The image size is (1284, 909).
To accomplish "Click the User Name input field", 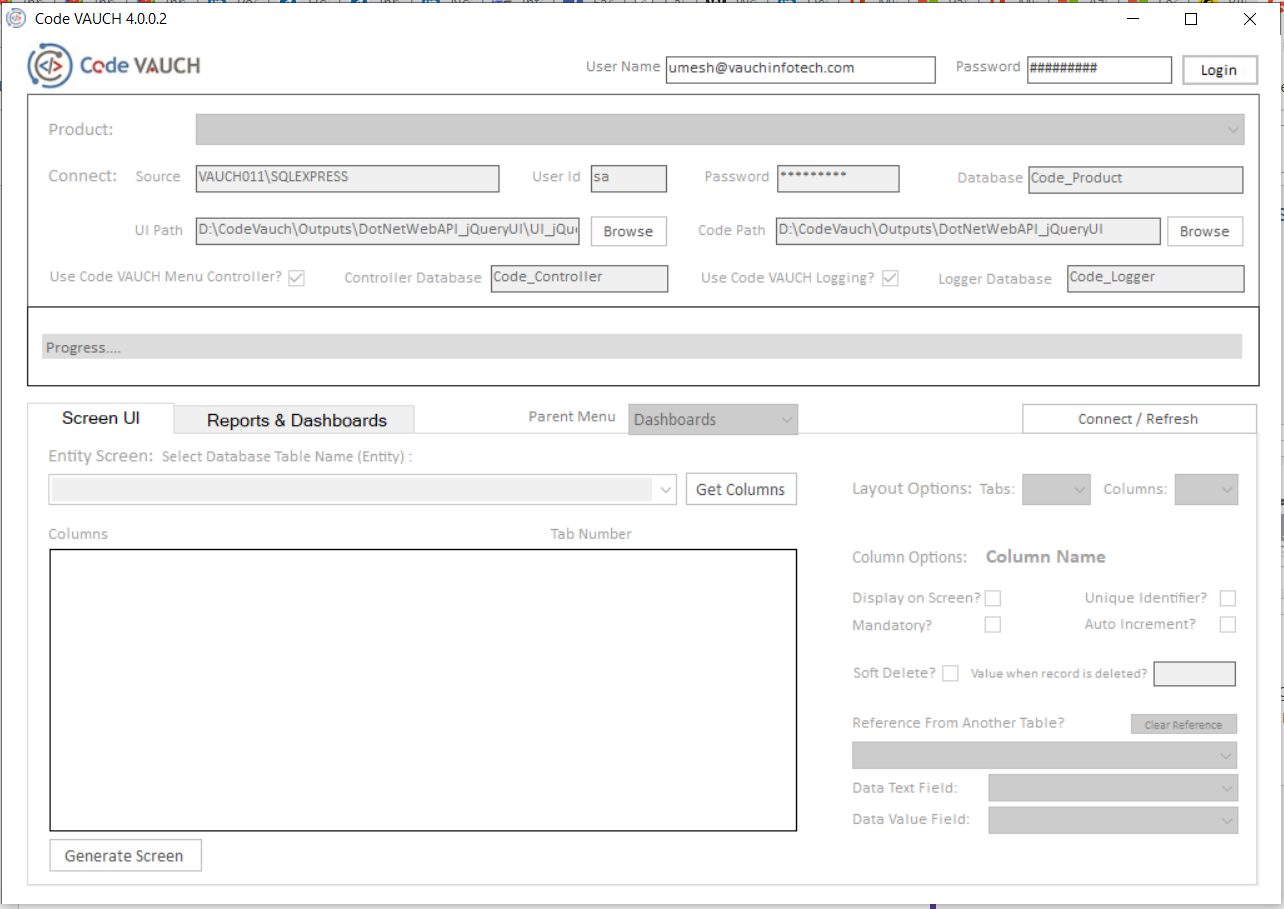I will [x=800, y=69].
